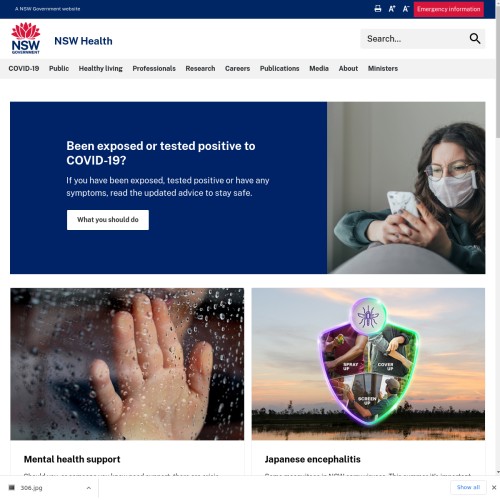Click the print page icon
The height and width of the screenshot is (500, 500).
pyautogui.click(x=378, y=9)
